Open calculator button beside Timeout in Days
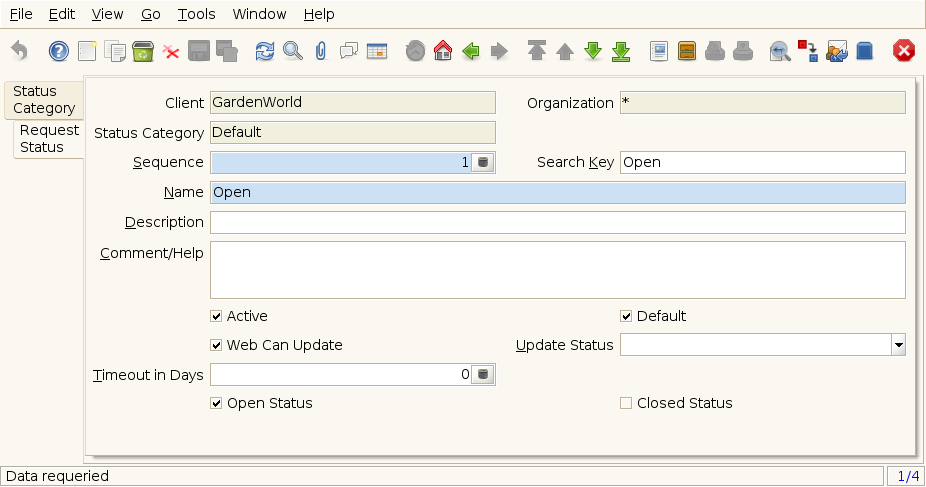The image size is (926, 487). click(x=483, y=374)
